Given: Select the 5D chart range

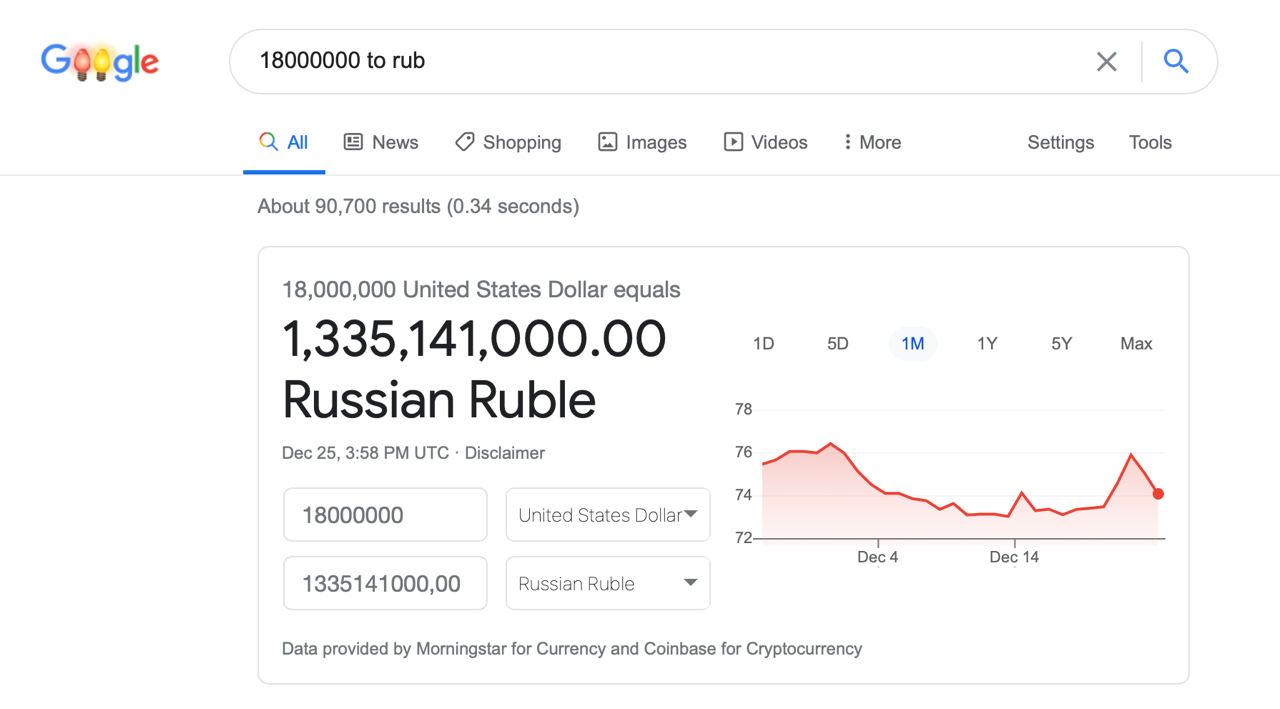Looking at the screenshot, I should point(838,343).
